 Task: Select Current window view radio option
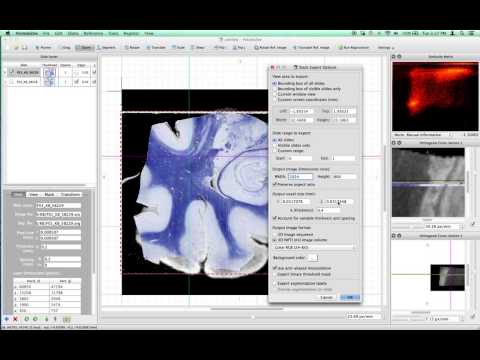pyautogui.click(x=275, y=94)
